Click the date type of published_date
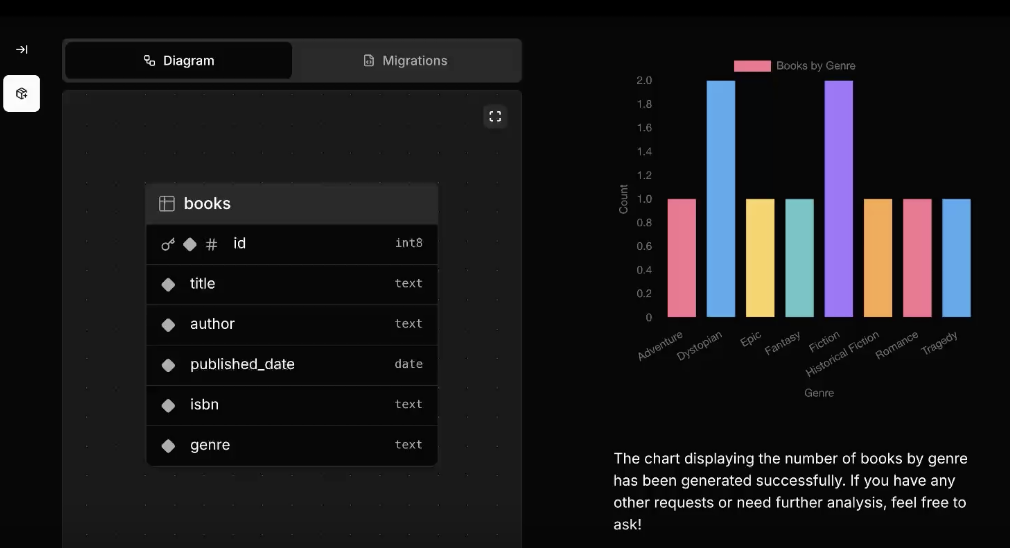Screen dimensions: 1010x548 click(408, 364)
